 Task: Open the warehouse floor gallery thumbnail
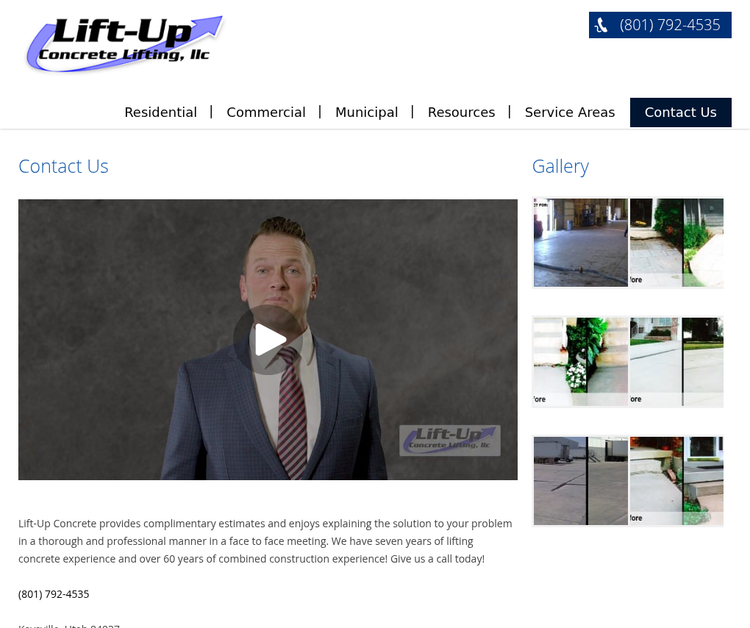581,242
